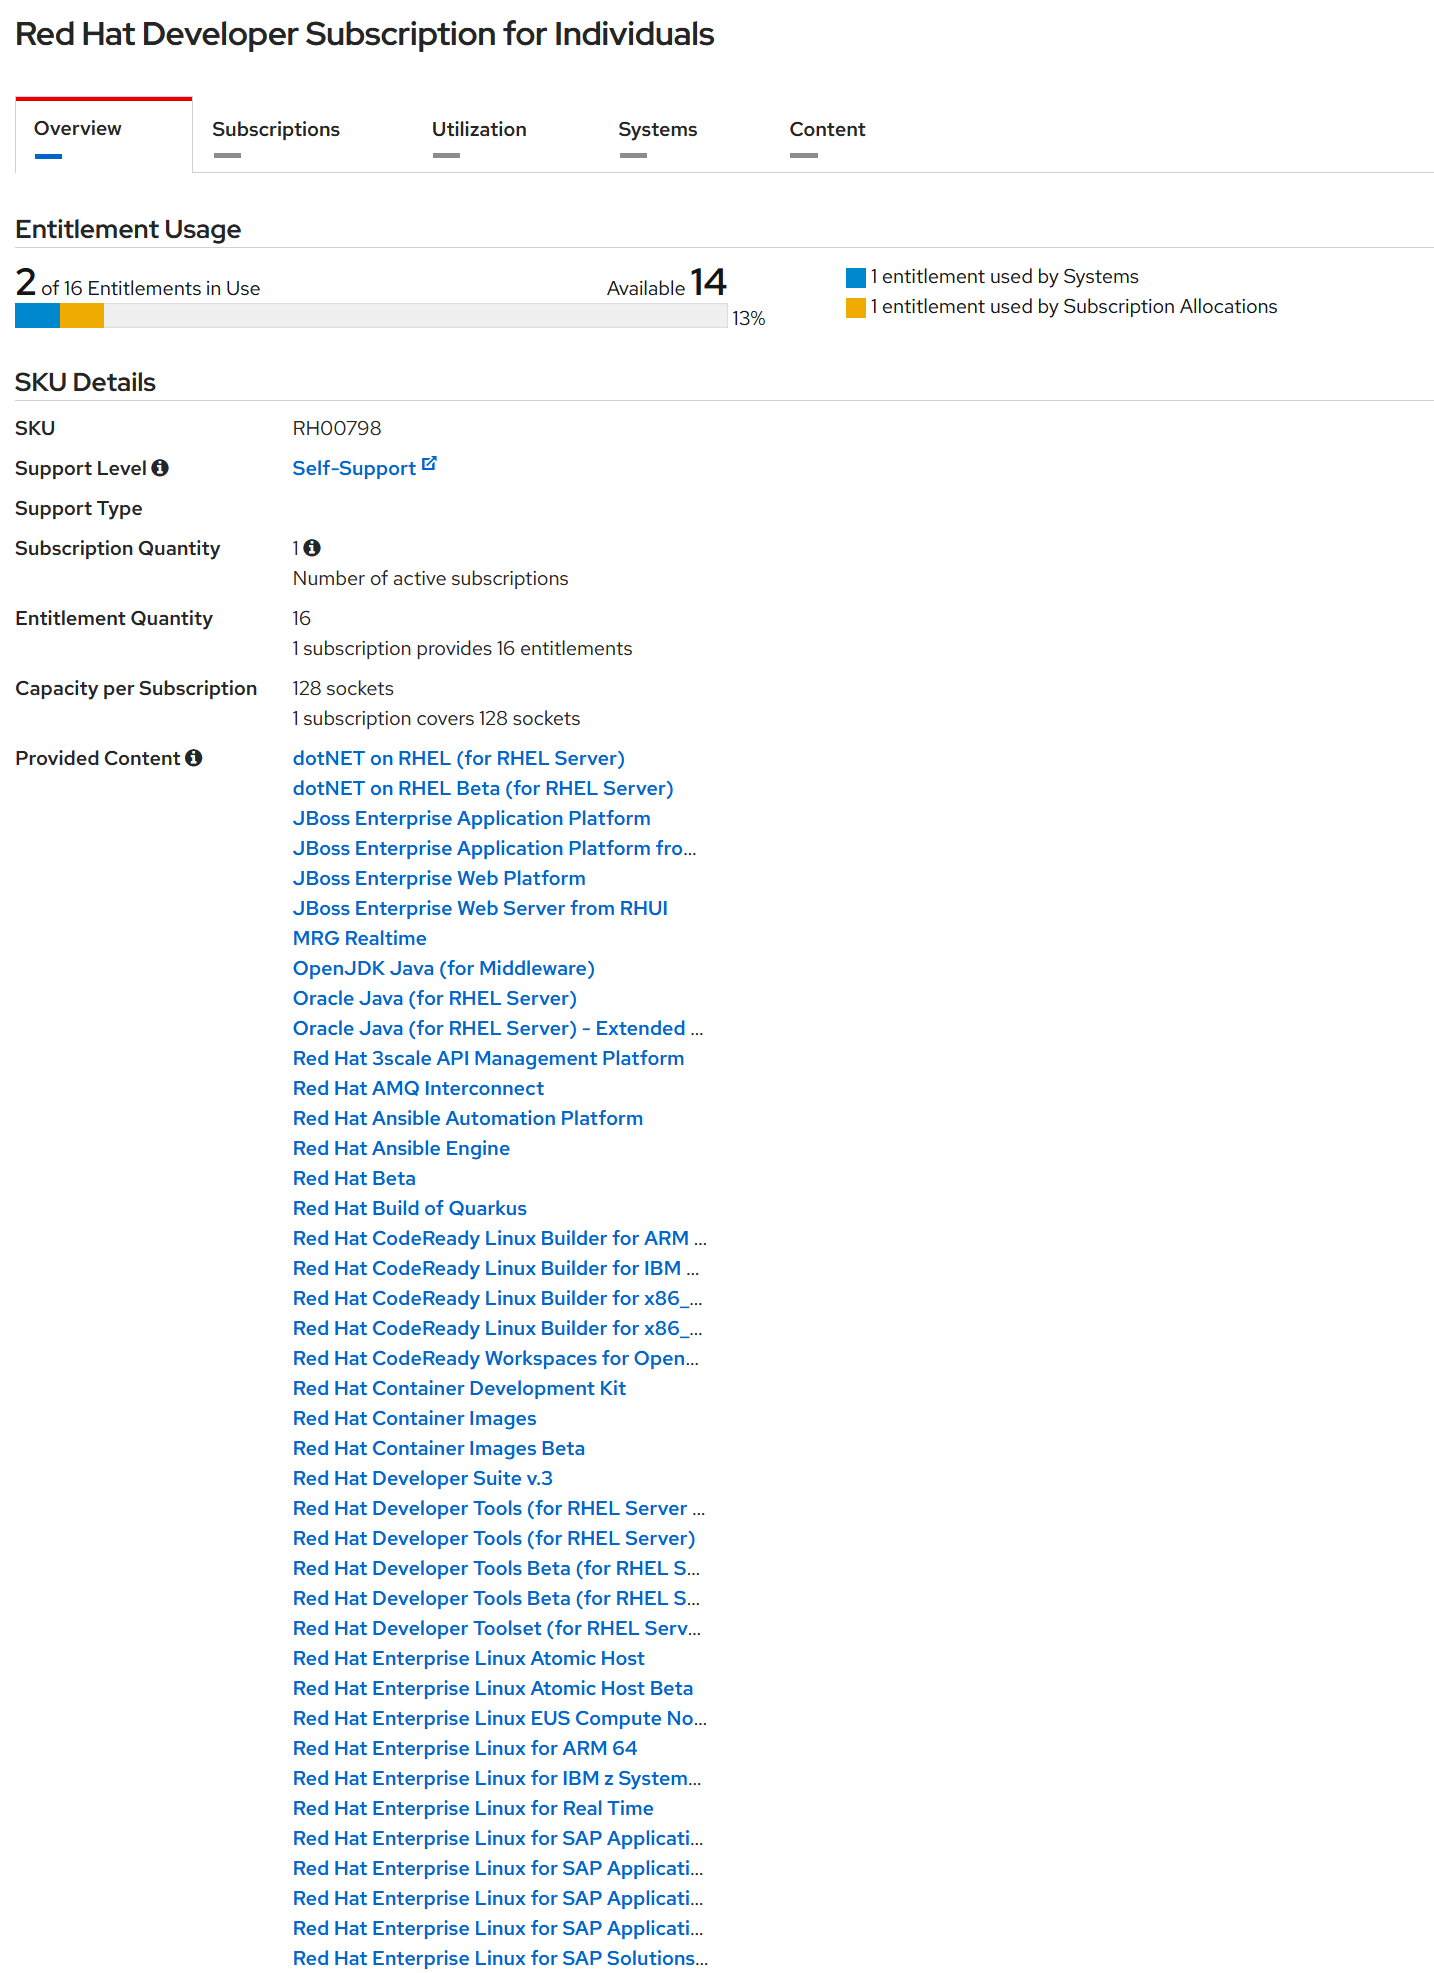Click the external link icon beside Self-Support
Screen dimensions: 1434x1973
pyautogui.click(x=429, y=464)
